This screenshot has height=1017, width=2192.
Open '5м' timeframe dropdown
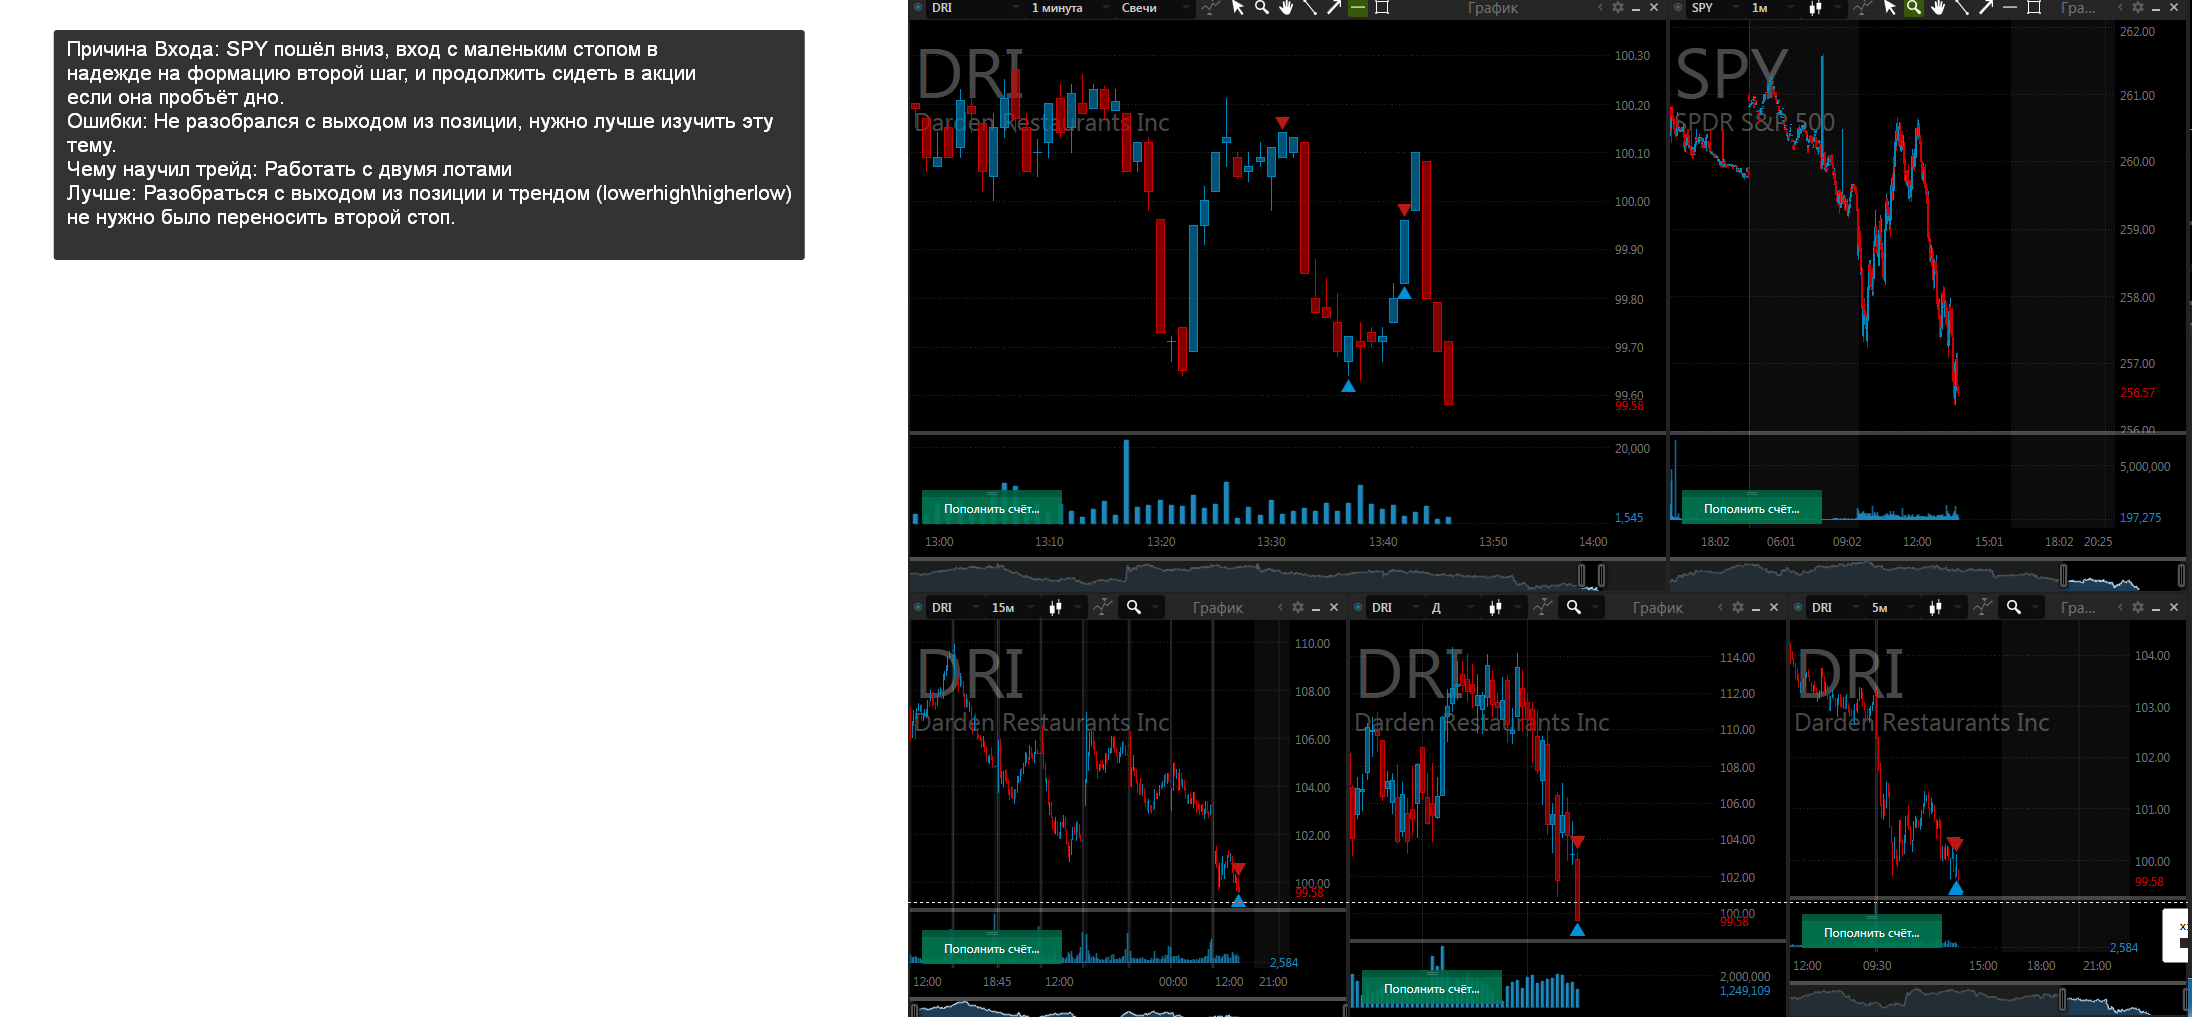click(x=1891, y=607)
